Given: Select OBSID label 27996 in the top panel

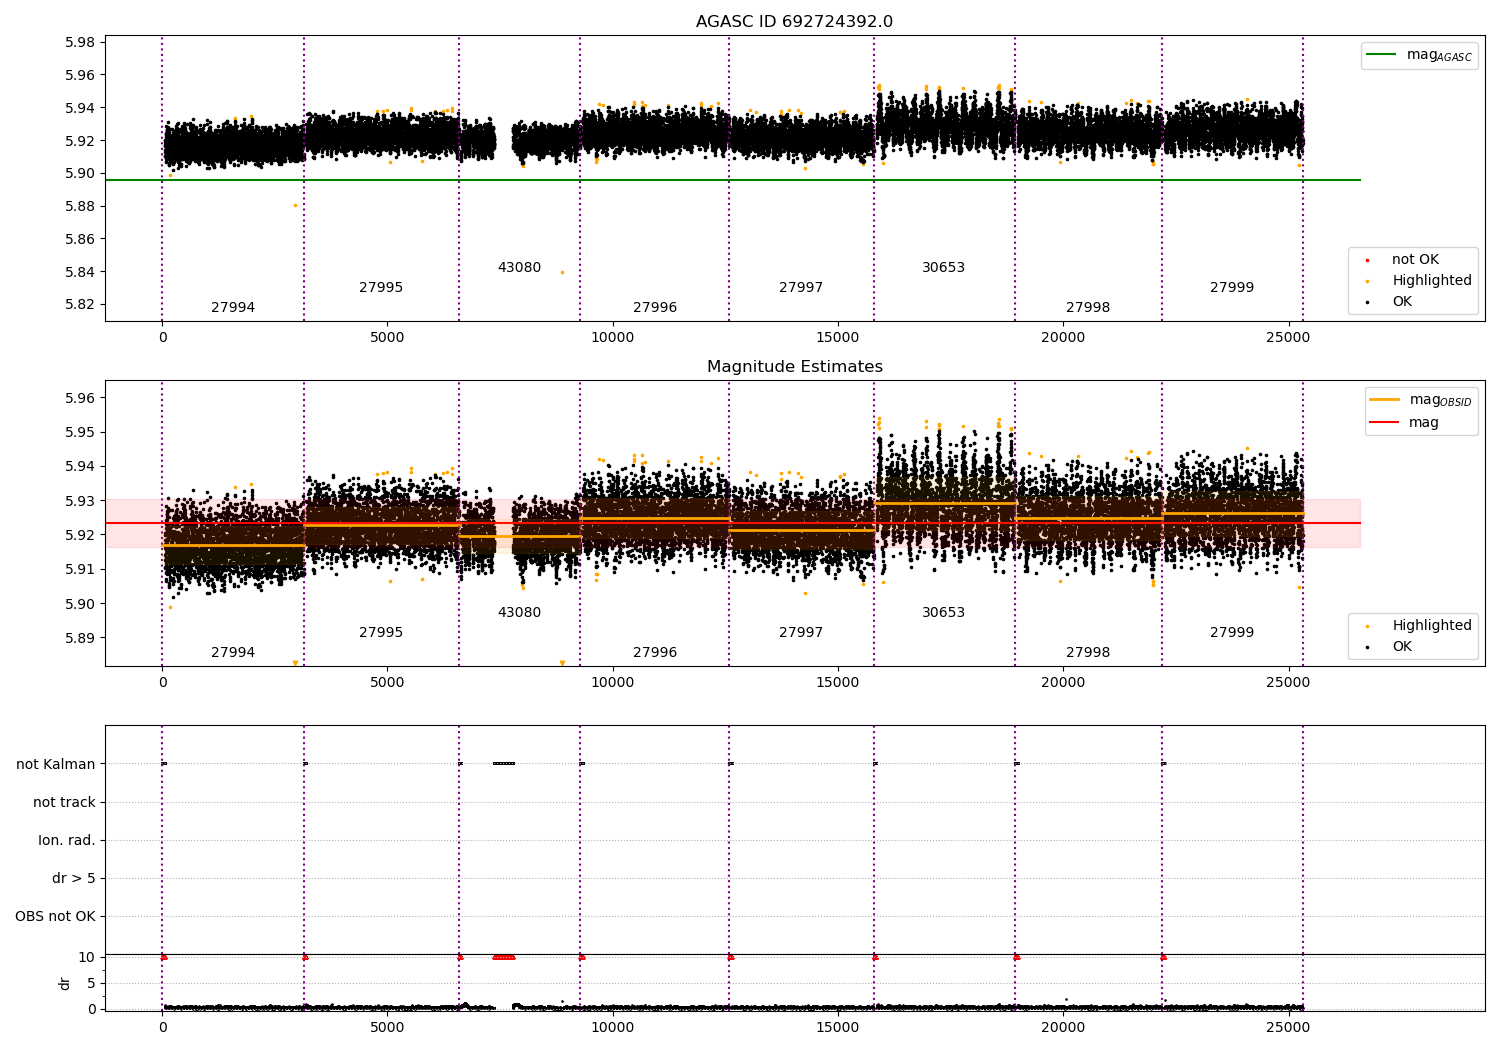Looking at the screenshot, I should pos(655,308).
